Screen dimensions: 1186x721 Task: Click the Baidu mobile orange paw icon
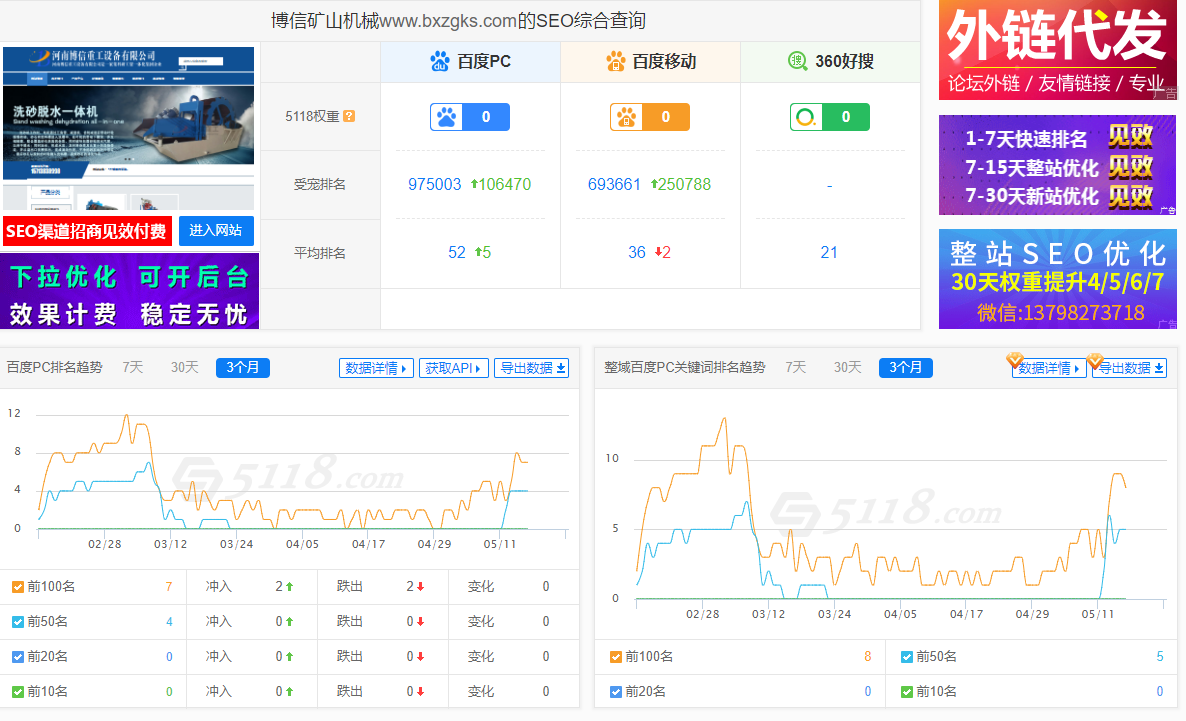pyautogui.click(x=616, y=61)
